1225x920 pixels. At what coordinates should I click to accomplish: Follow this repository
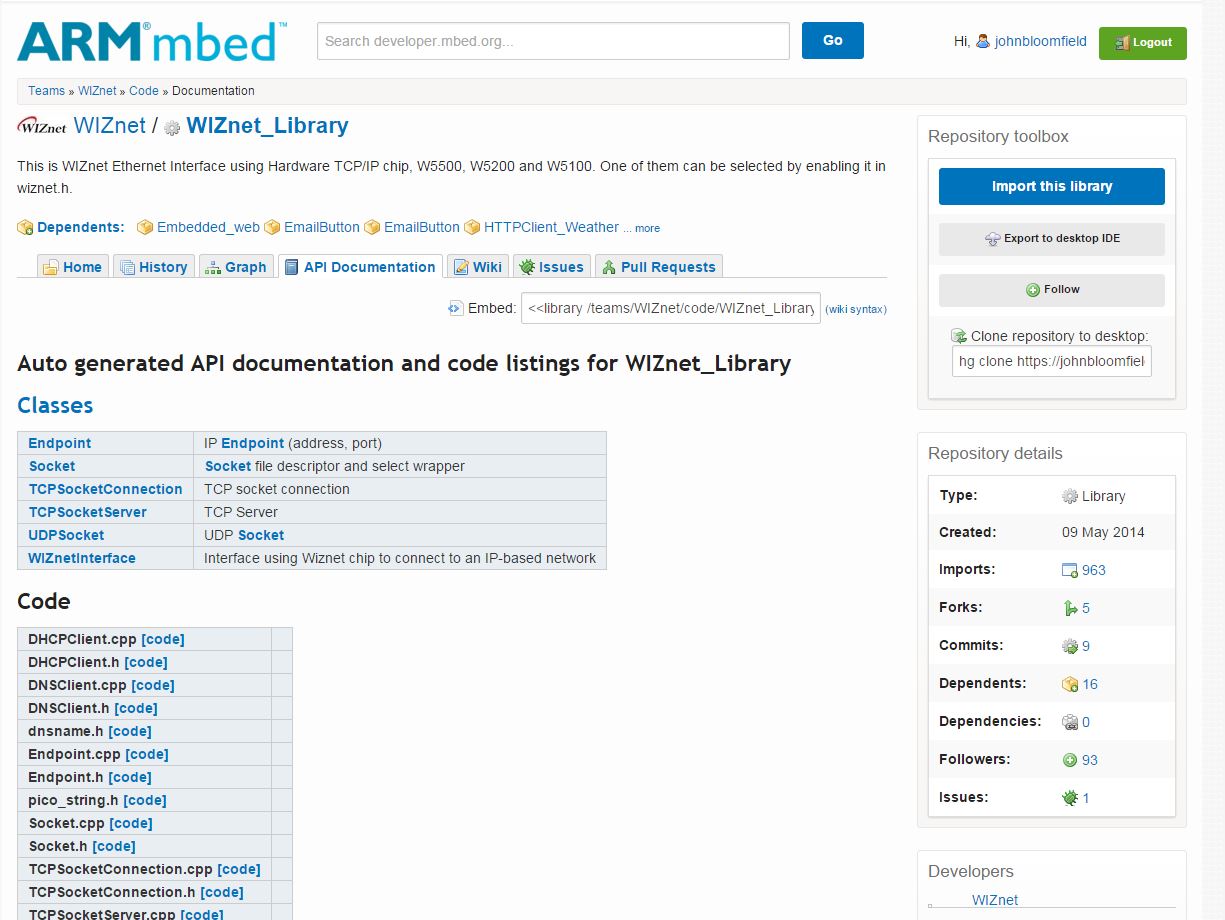[x=1051, y=290]
